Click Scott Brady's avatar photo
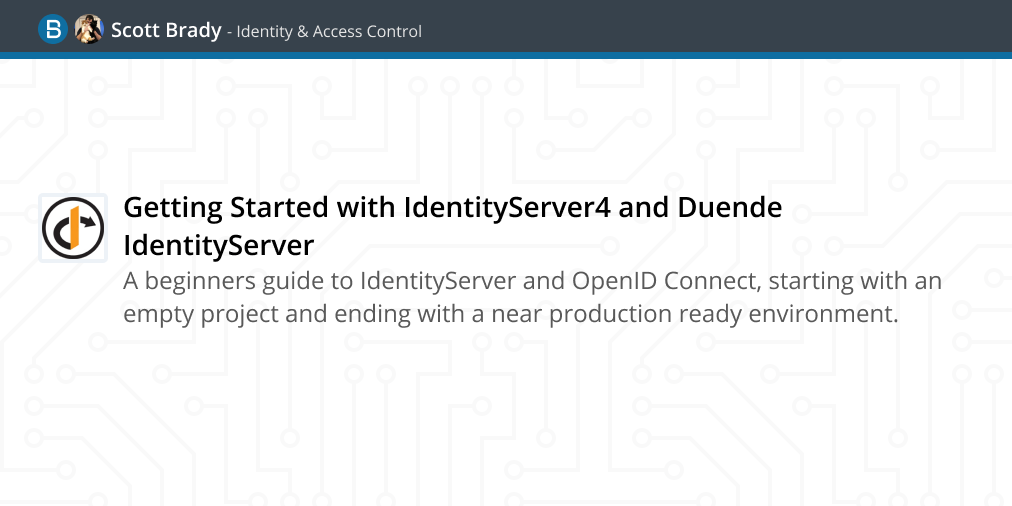 89,30
